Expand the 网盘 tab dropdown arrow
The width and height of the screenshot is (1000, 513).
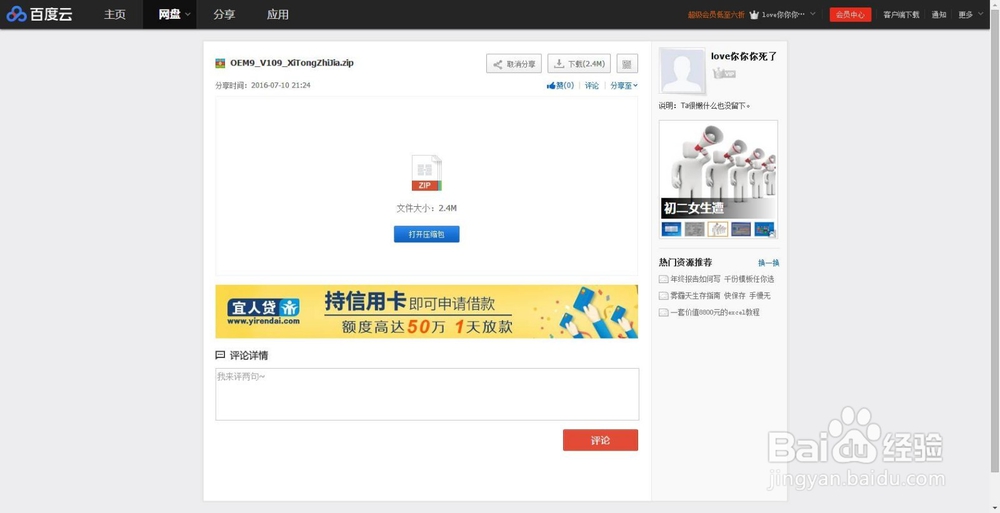[x=188, y=15]
